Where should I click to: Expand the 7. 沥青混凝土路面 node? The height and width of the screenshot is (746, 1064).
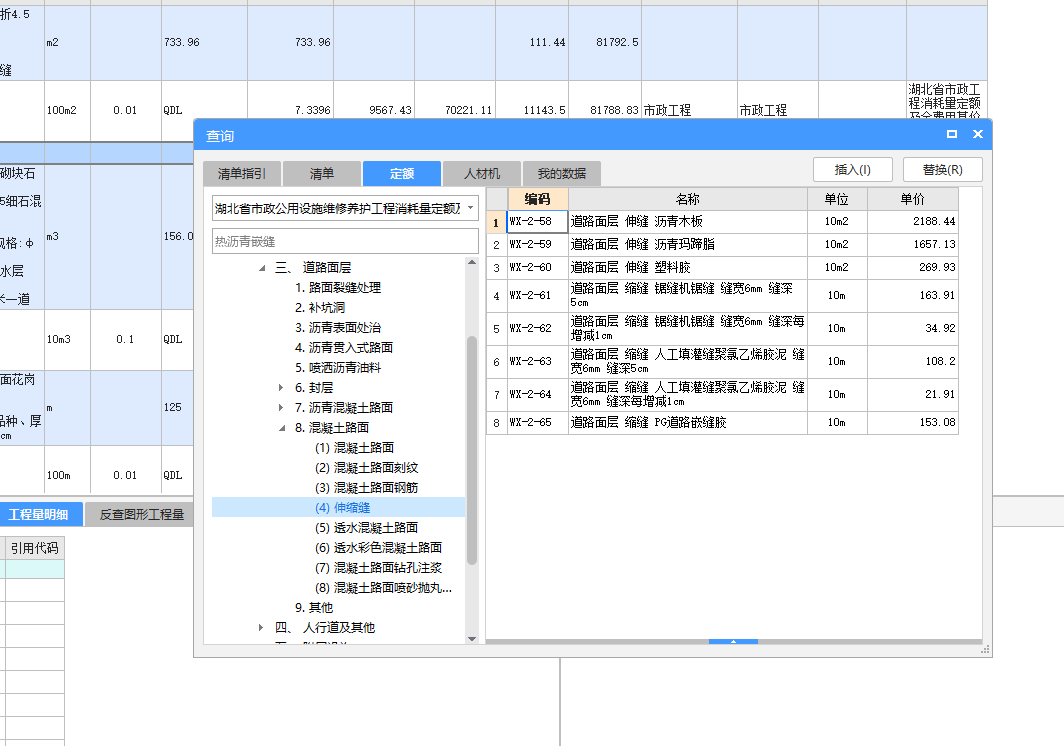[281, 408]
